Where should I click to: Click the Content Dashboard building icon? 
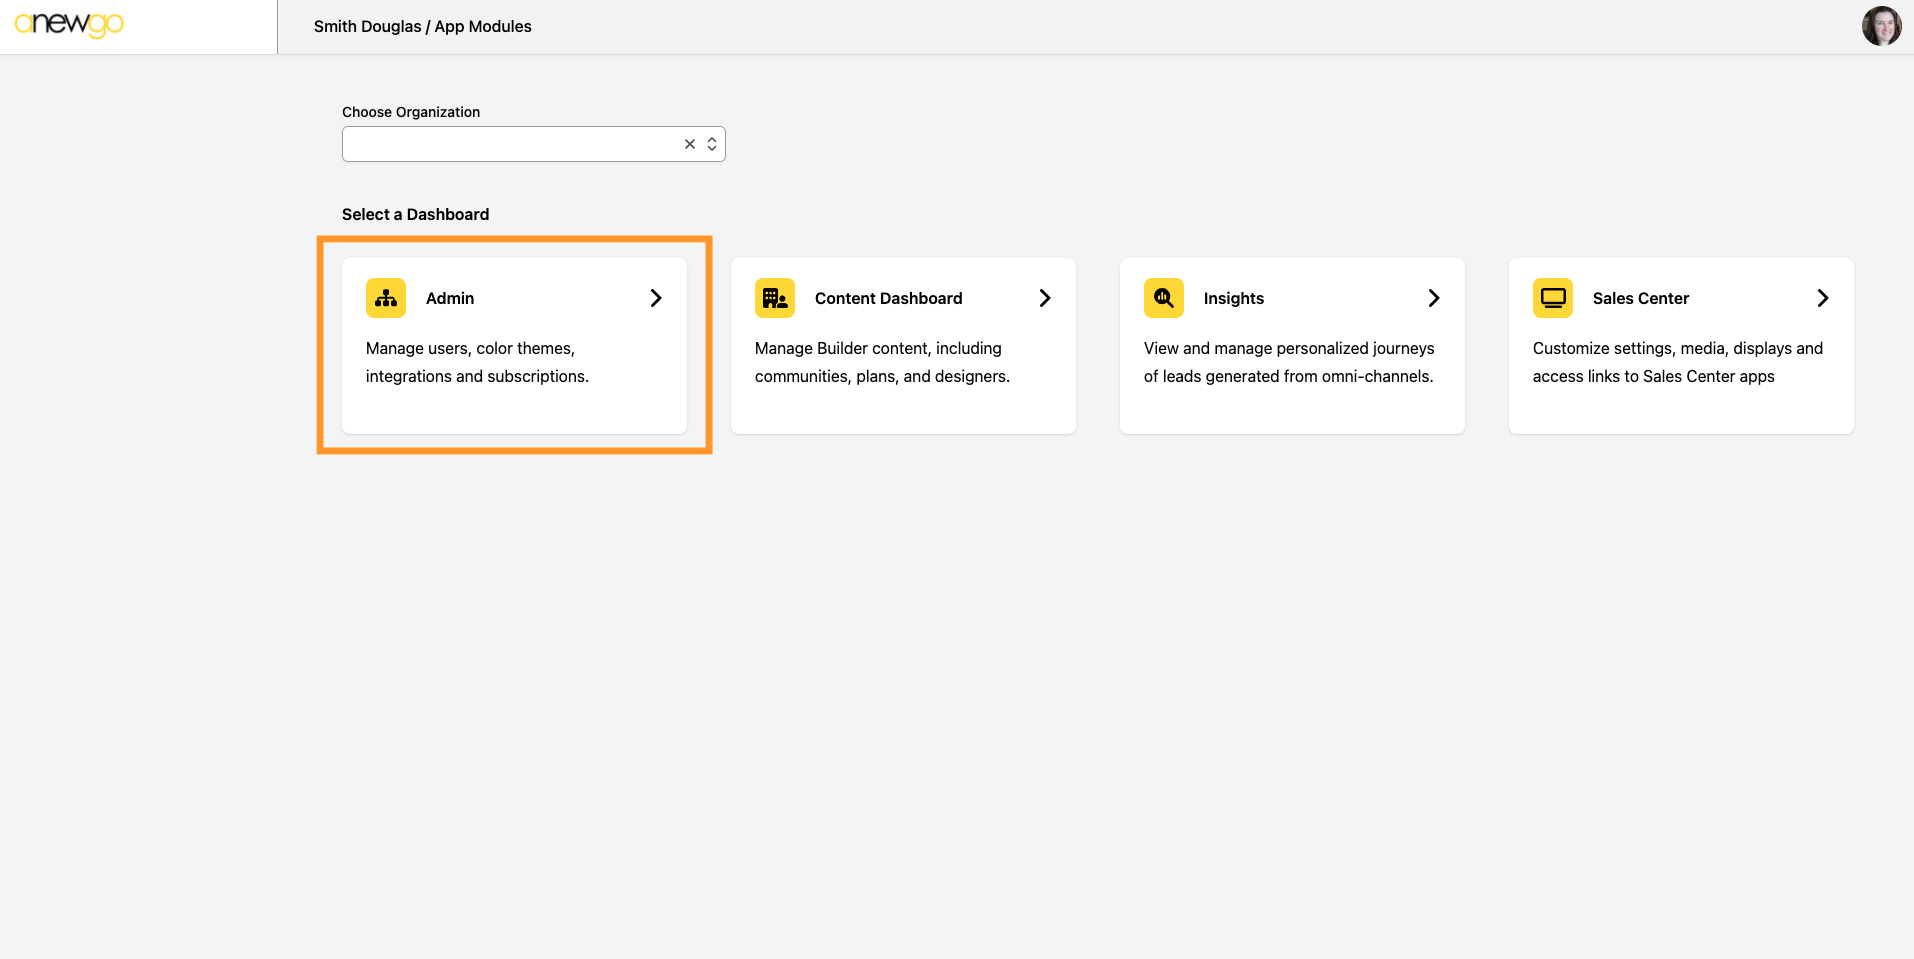(x=775, y=298)
